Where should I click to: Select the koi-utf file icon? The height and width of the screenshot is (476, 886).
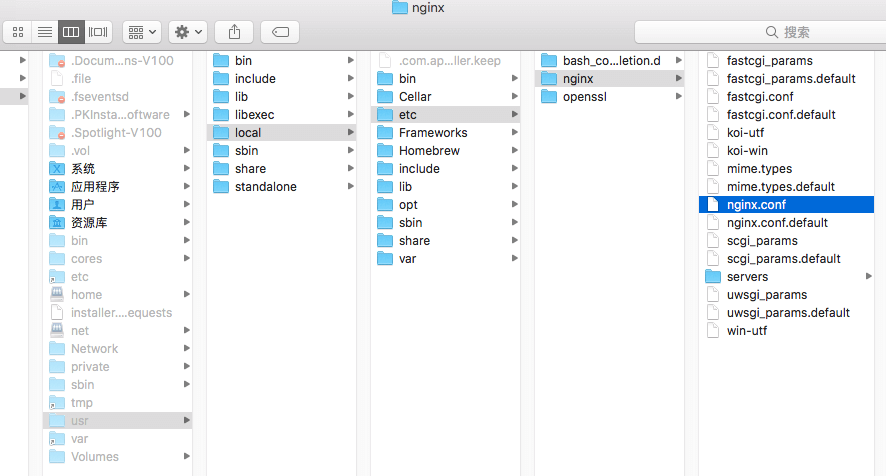point(713,133)
